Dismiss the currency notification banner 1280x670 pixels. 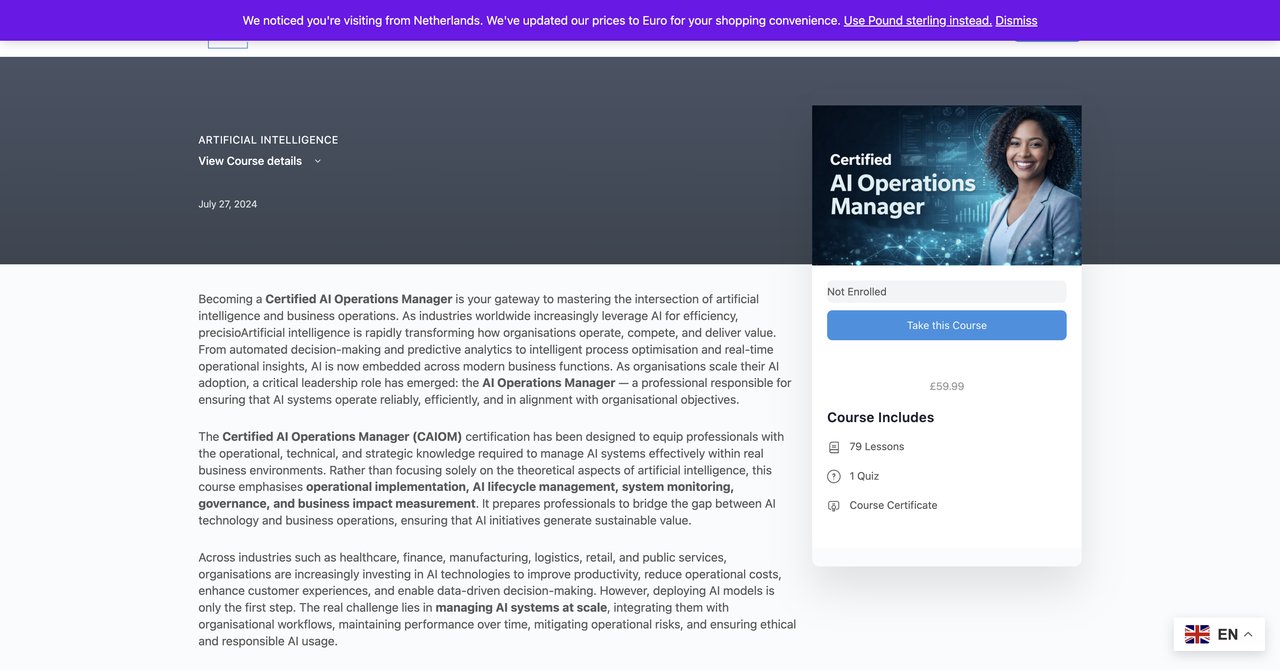click(x=1016, y=20)
